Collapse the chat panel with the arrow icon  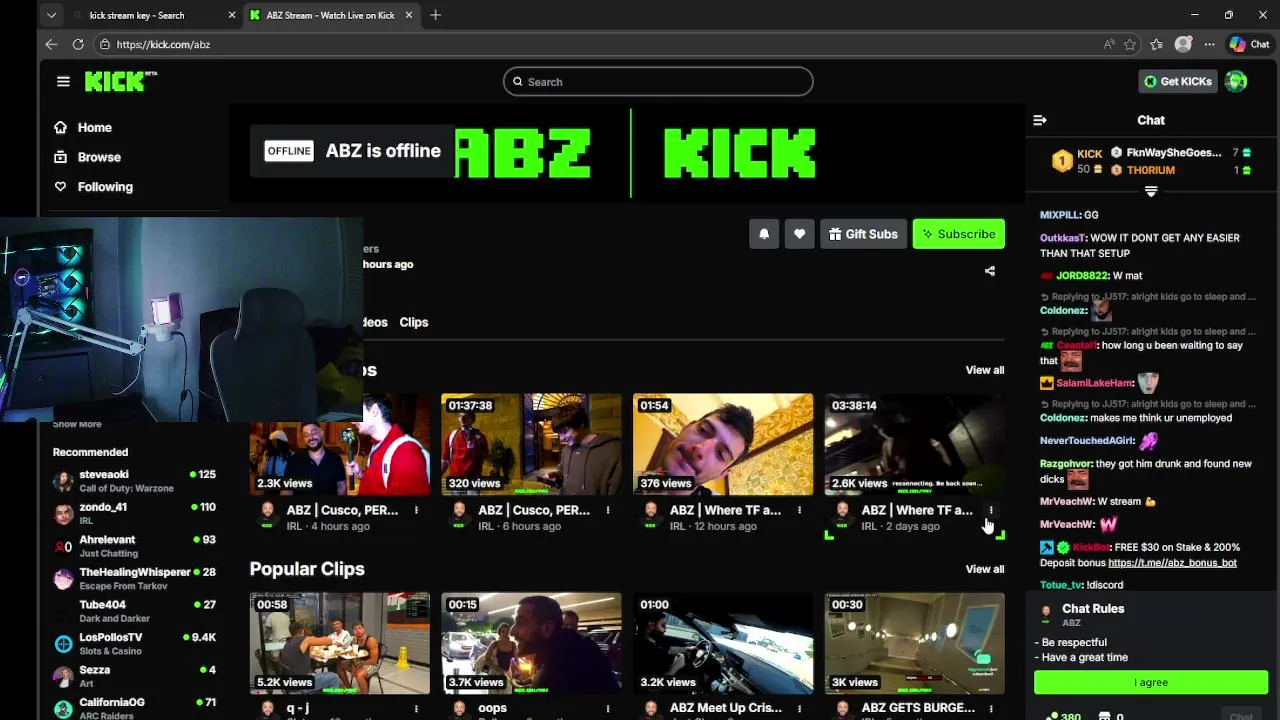[x=1040, y=120]
